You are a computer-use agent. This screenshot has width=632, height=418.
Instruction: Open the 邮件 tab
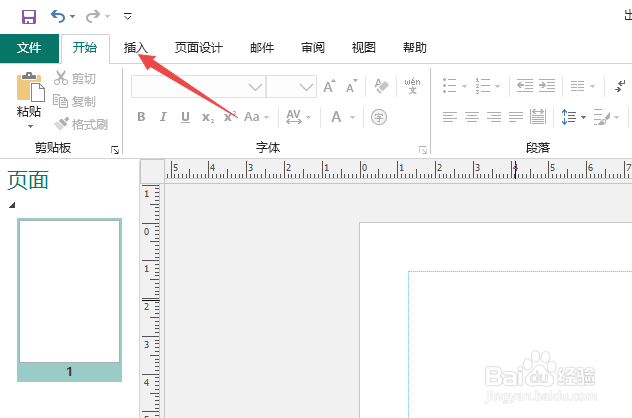coord(262,48)
